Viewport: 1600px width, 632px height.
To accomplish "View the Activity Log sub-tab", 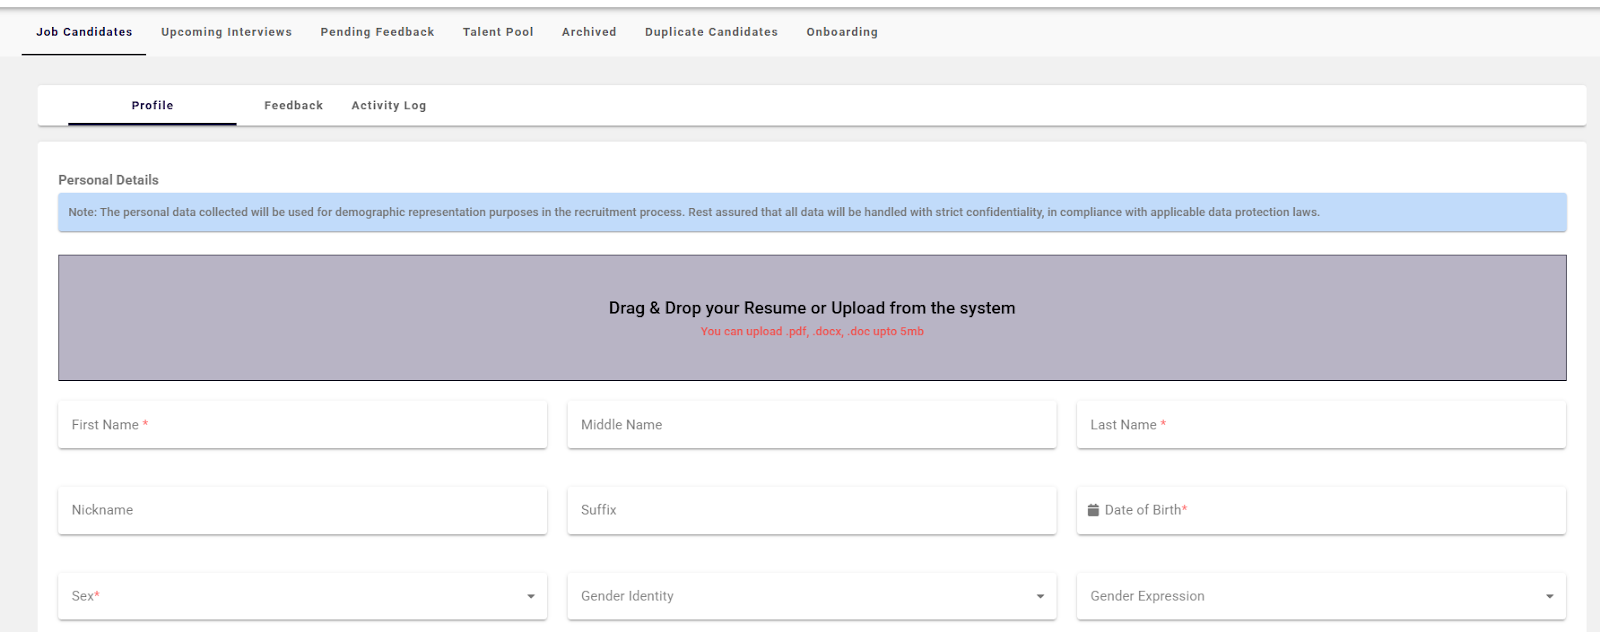I will point(388,105).
